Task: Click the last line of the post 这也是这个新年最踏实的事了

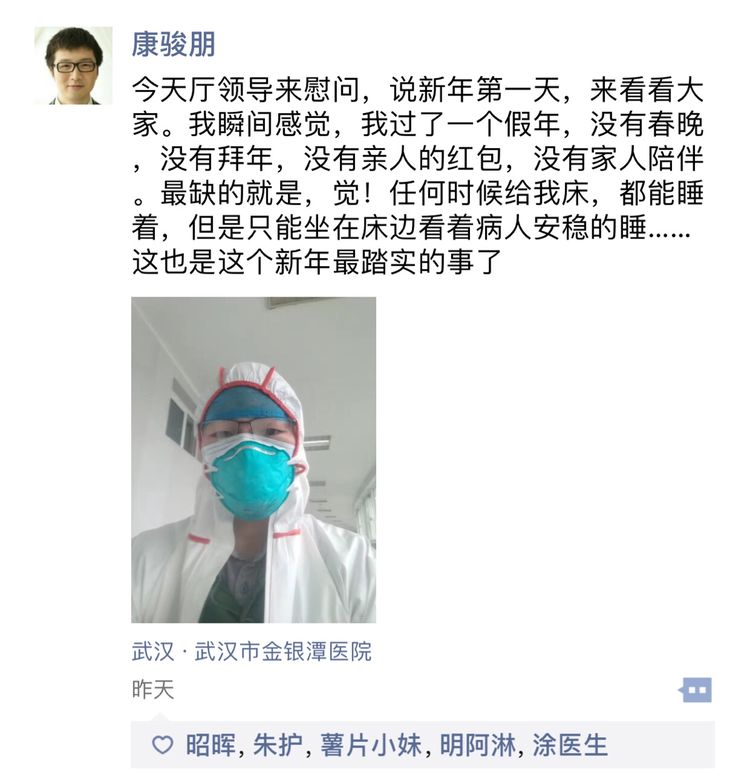Action: pos(317,261)
